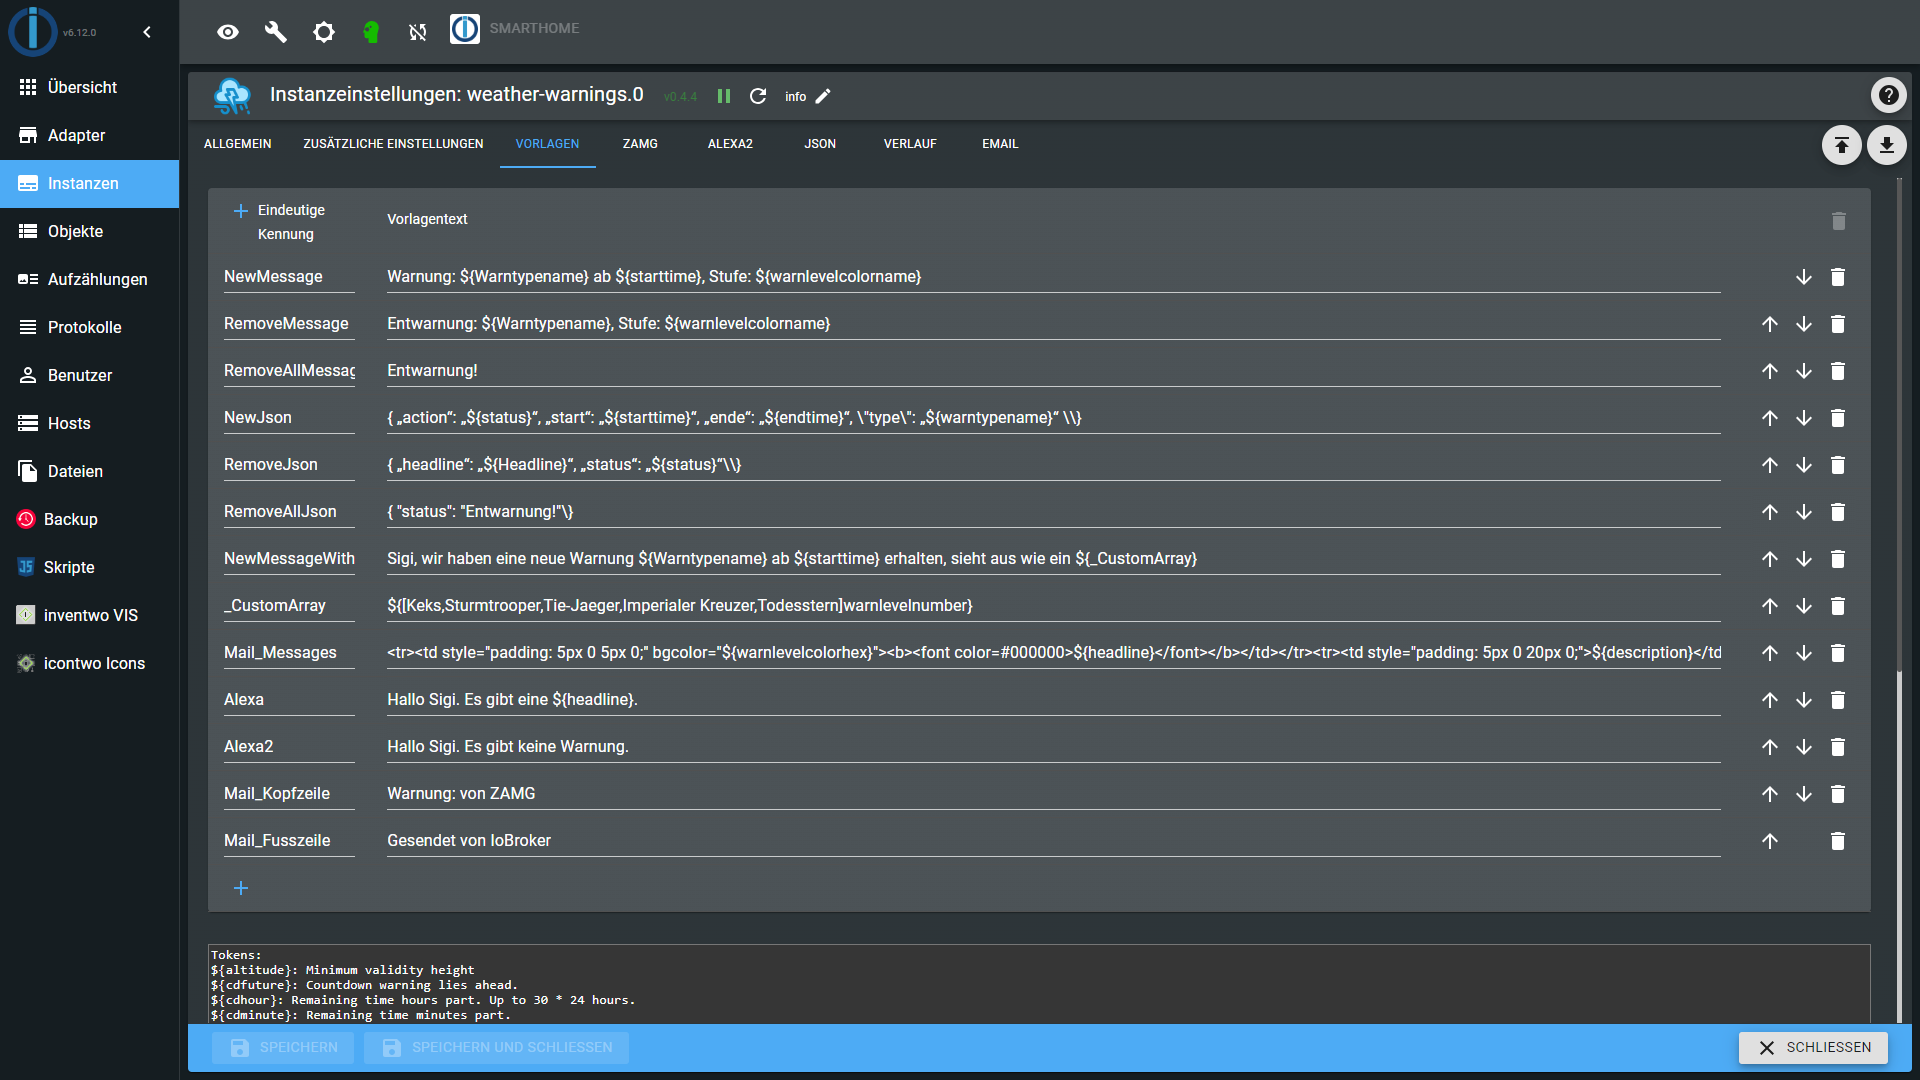Add a new row with the bottom plus icon

pyautogui.click(x=241, y=888)
